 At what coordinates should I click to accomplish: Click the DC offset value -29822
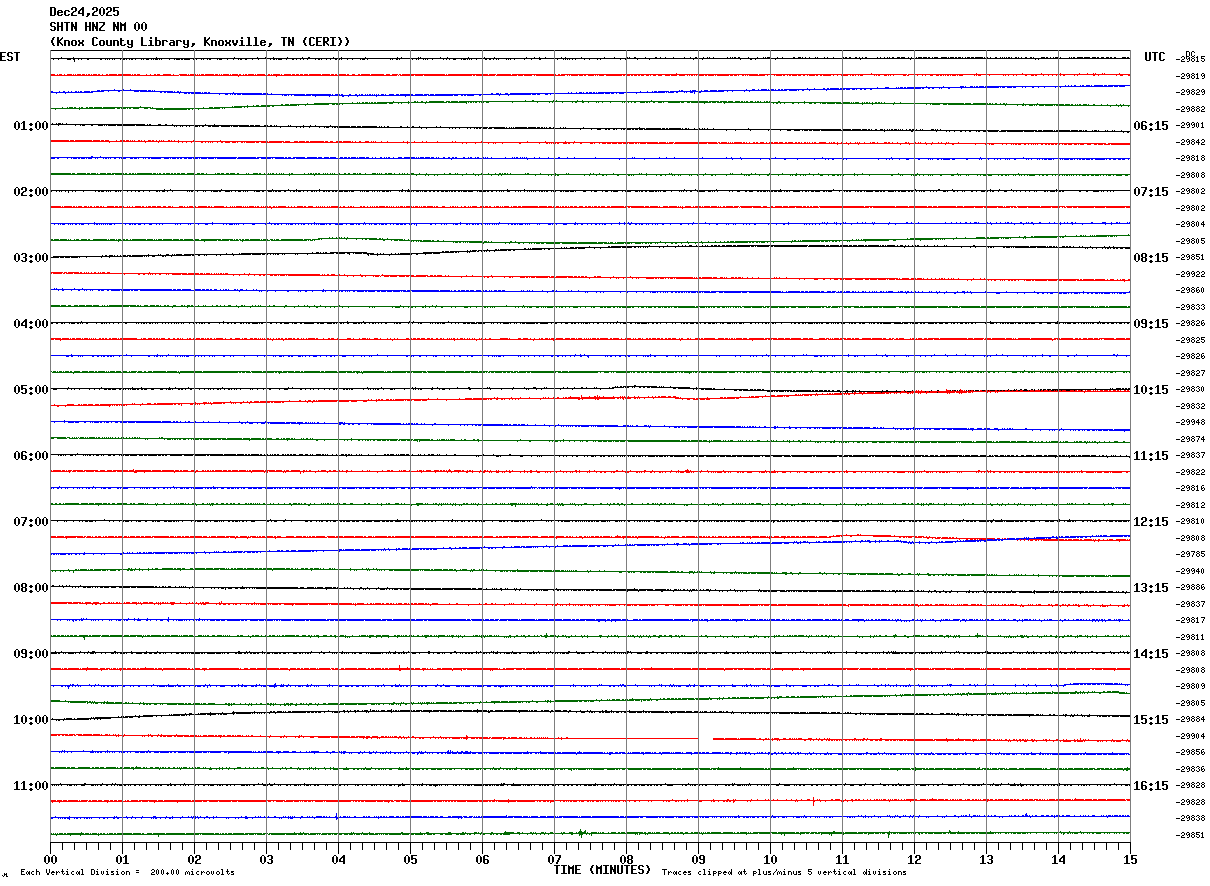coord(1190,472)
